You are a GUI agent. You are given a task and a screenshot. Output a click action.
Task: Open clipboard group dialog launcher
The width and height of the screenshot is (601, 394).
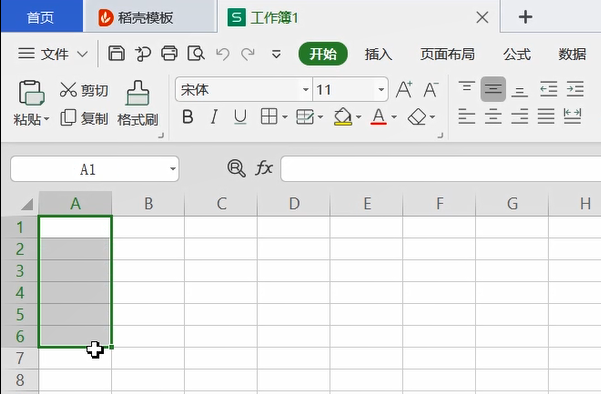(161, 135)
